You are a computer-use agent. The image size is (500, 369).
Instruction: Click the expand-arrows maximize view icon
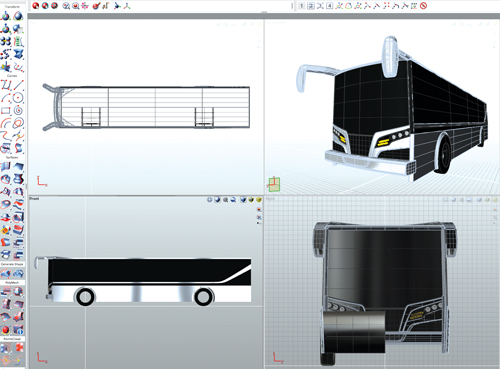pyautogui.click(x=320, y=6)
